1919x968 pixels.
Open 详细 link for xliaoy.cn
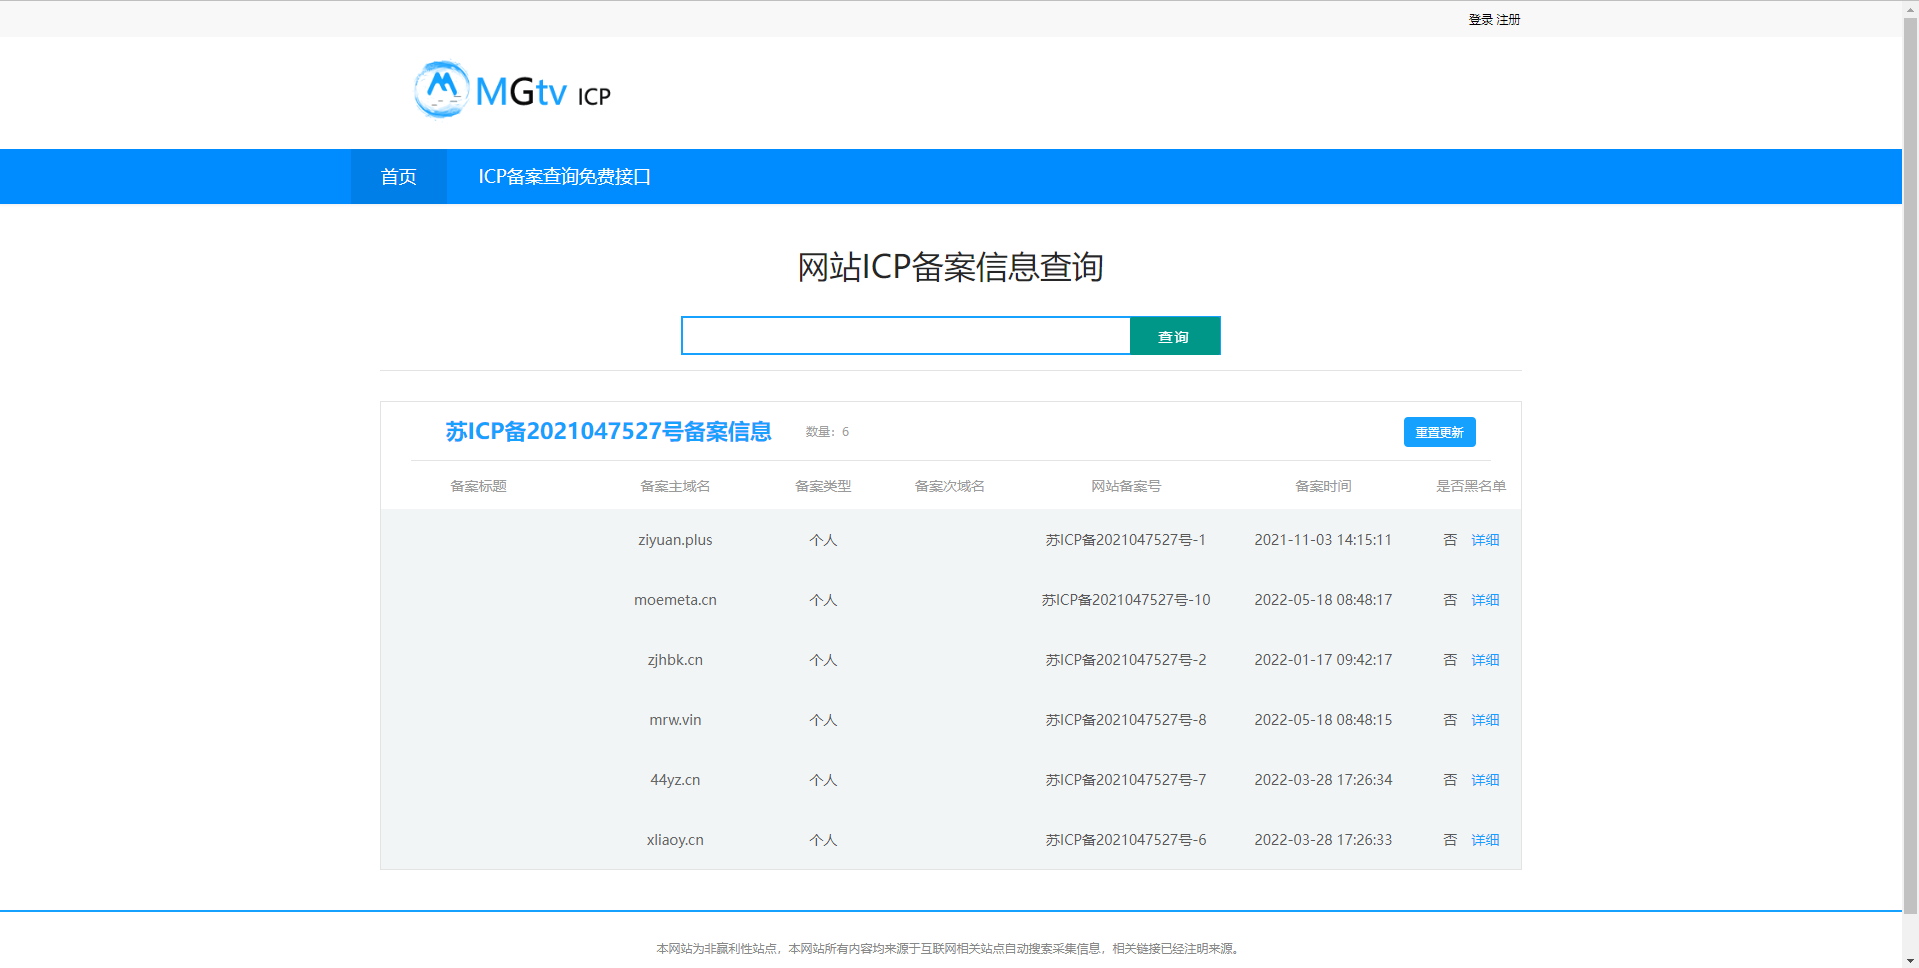1485,840
